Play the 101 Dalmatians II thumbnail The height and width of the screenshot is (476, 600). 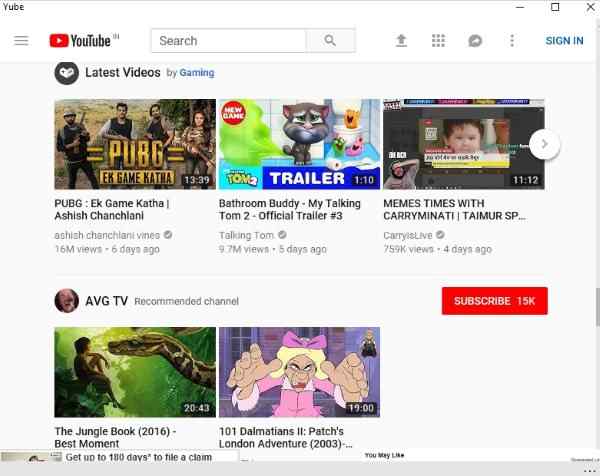pyautogui.click(x=300, y=372)
